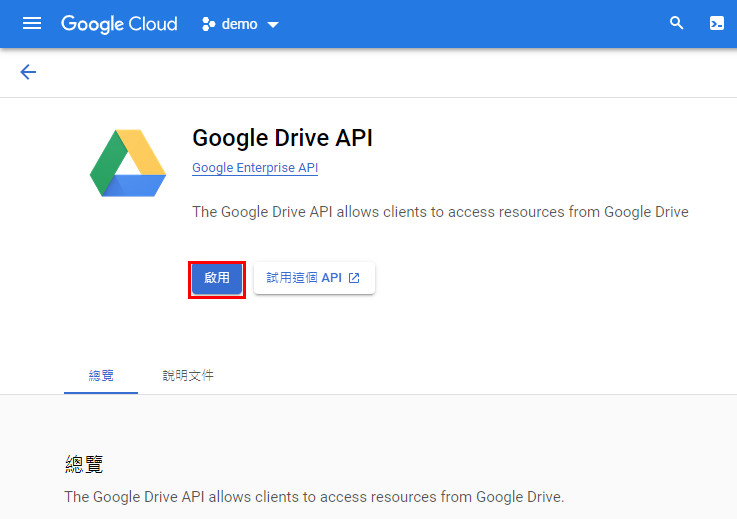Open the hamburger navigation menu

click(x=31, y=24)
